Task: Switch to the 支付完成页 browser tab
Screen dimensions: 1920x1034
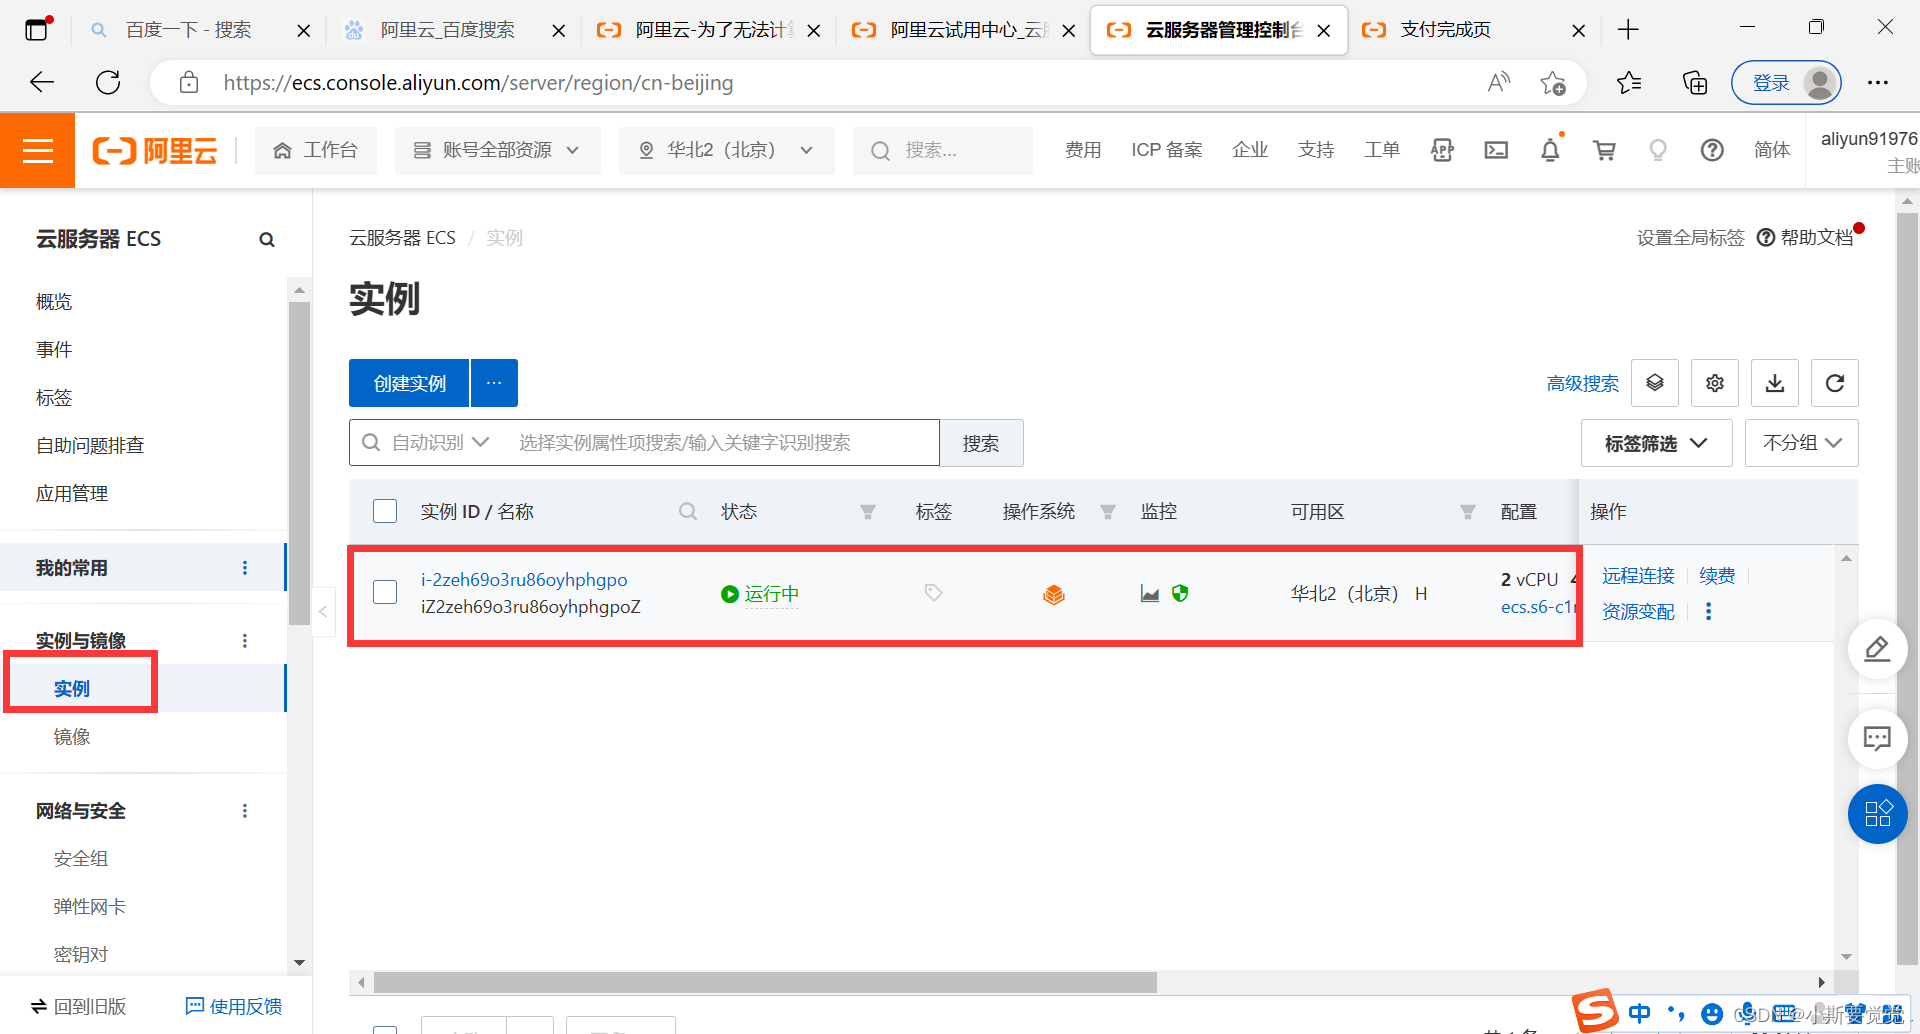Action: click(1472, 30)
